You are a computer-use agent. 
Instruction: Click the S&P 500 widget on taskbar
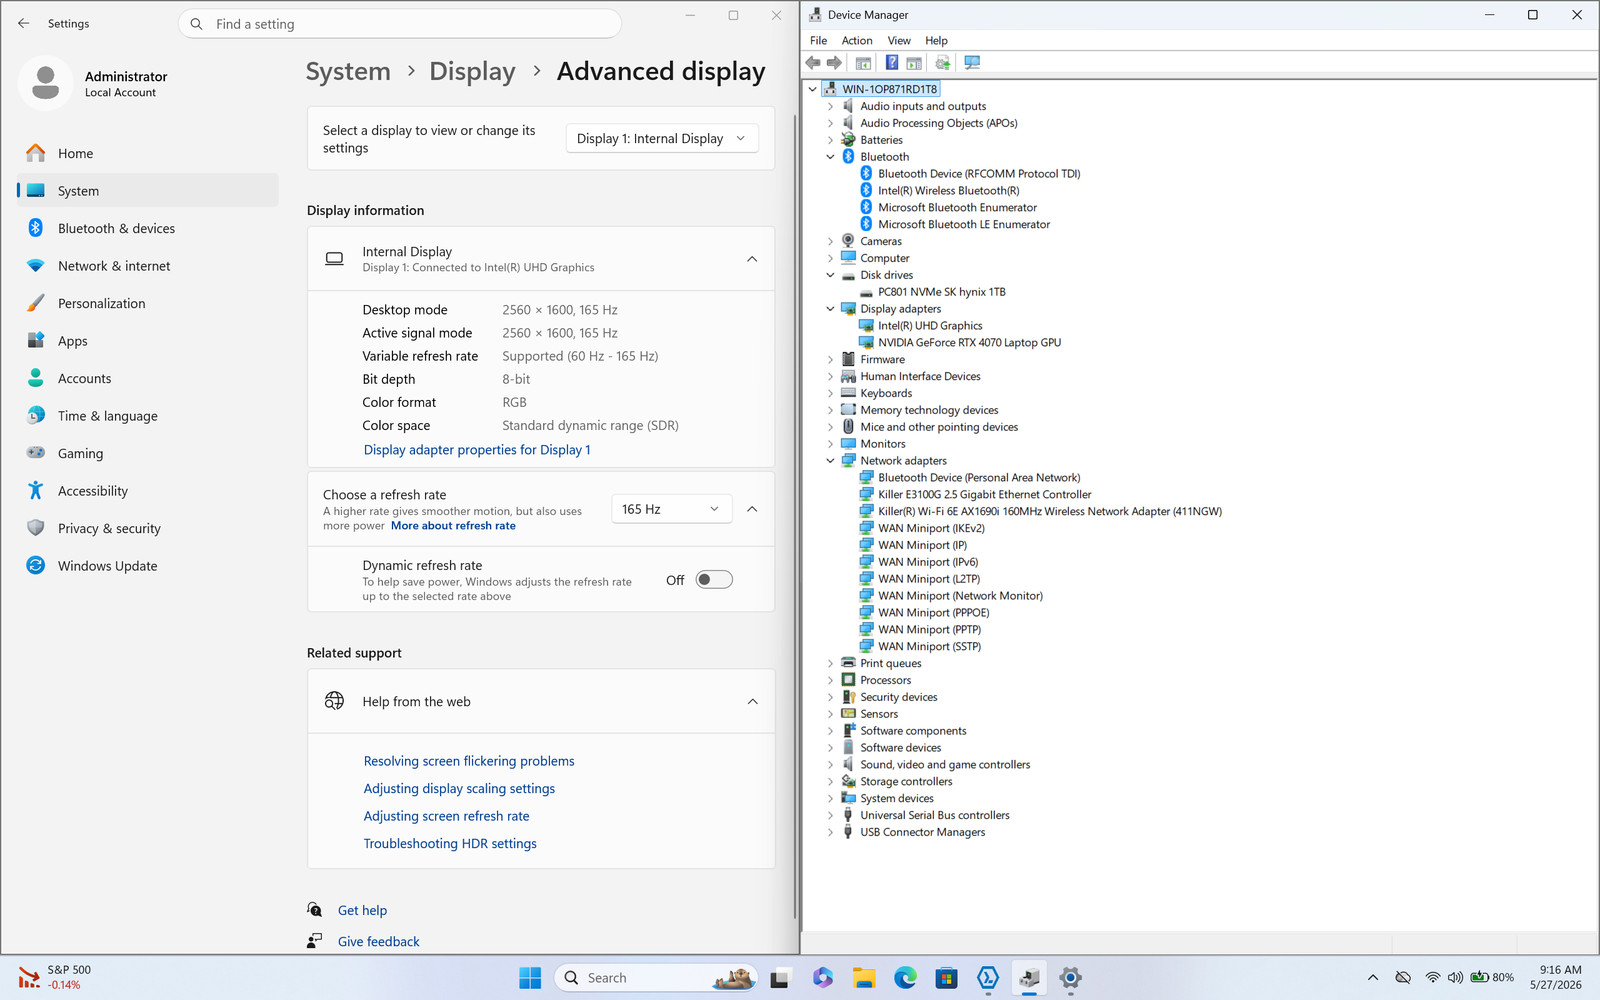coord(55,977)
